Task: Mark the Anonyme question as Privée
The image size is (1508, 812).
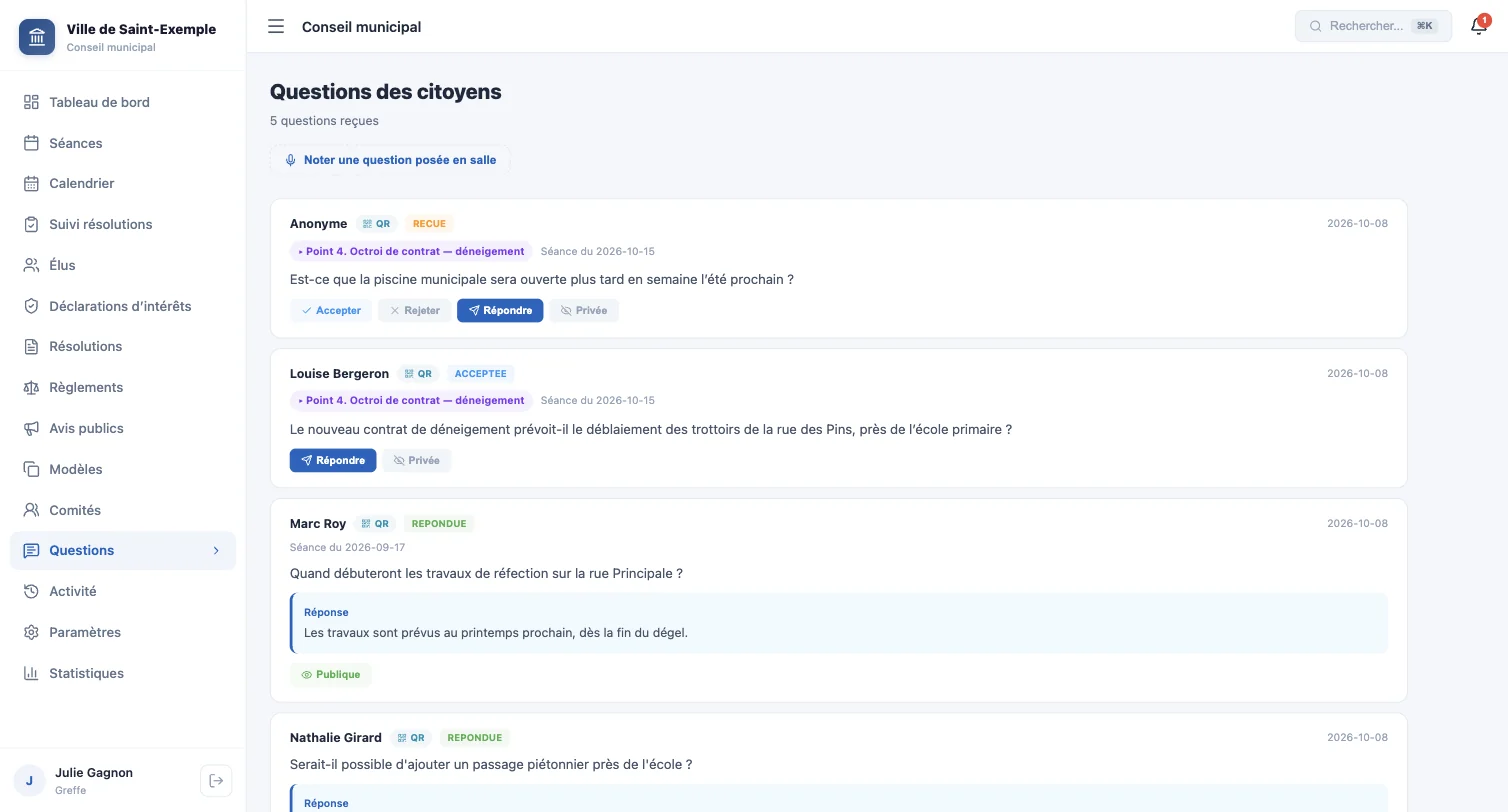Action: coord(584,310)
